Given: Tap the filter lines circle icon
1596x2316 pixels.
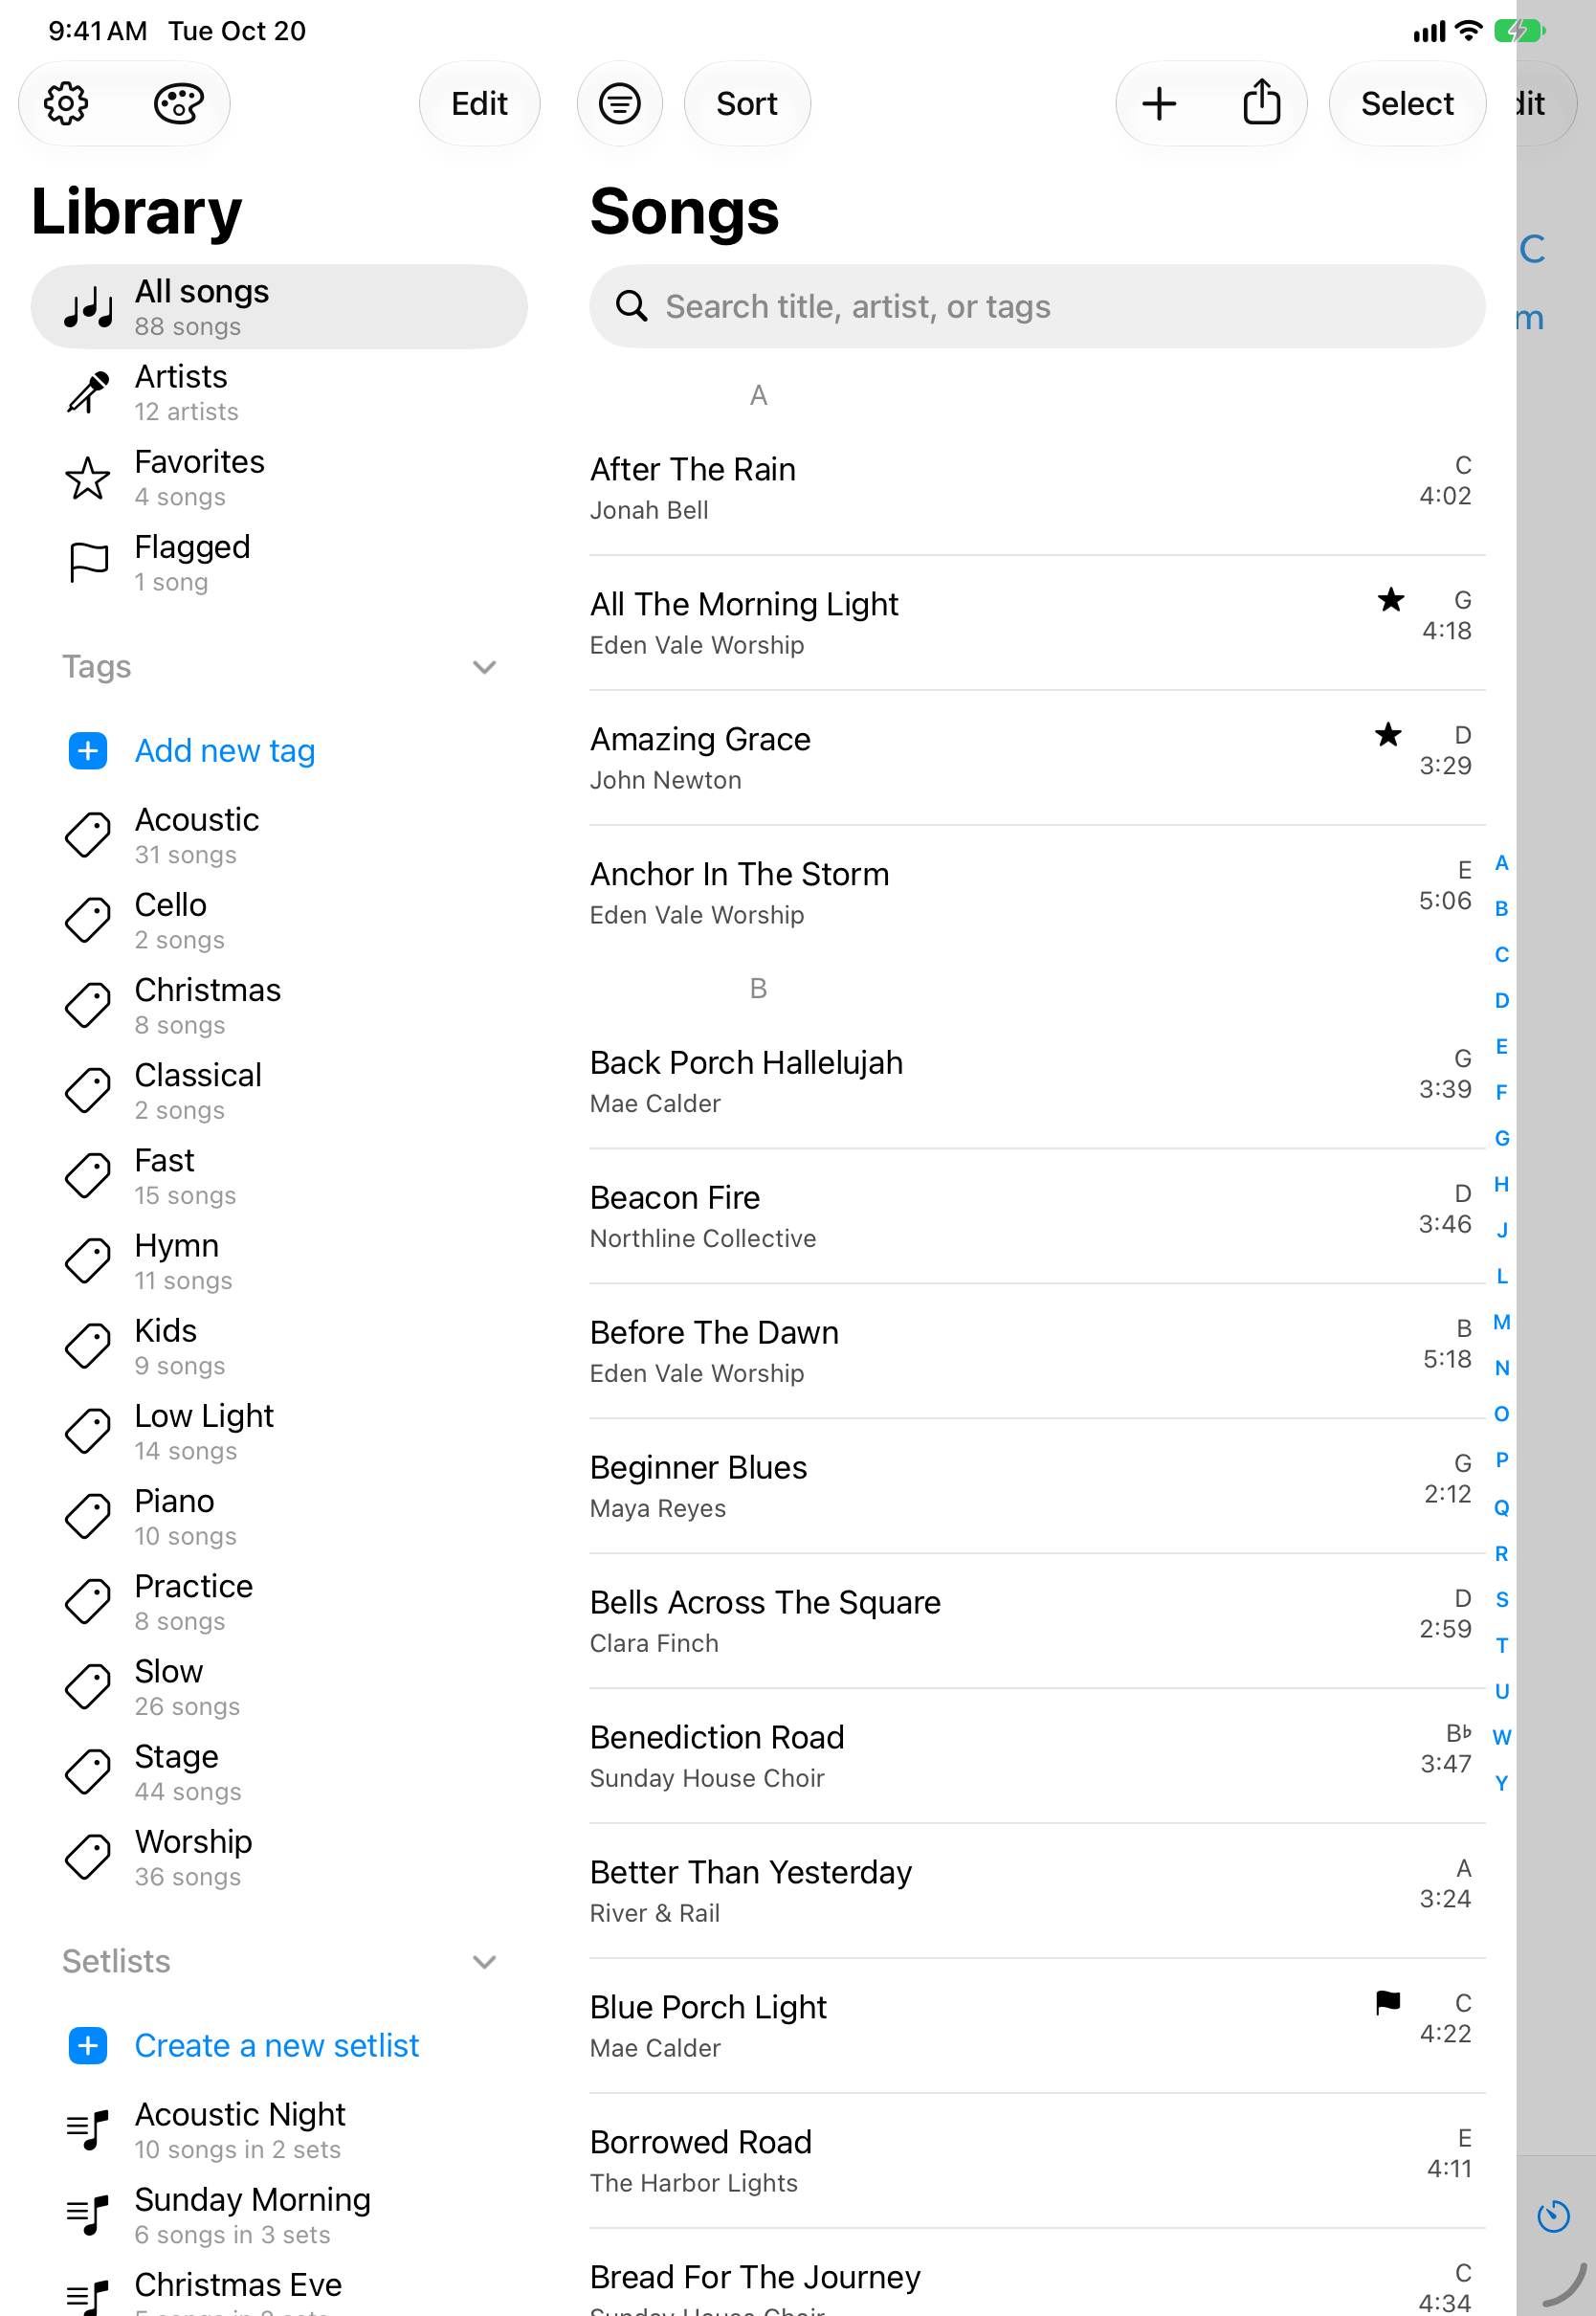Looking at the screenshot, I should 619,103.
